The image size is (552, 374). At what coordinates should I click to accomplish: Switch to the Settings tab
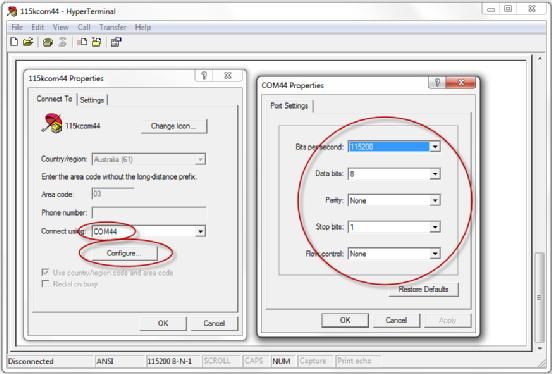coord(92,100)
